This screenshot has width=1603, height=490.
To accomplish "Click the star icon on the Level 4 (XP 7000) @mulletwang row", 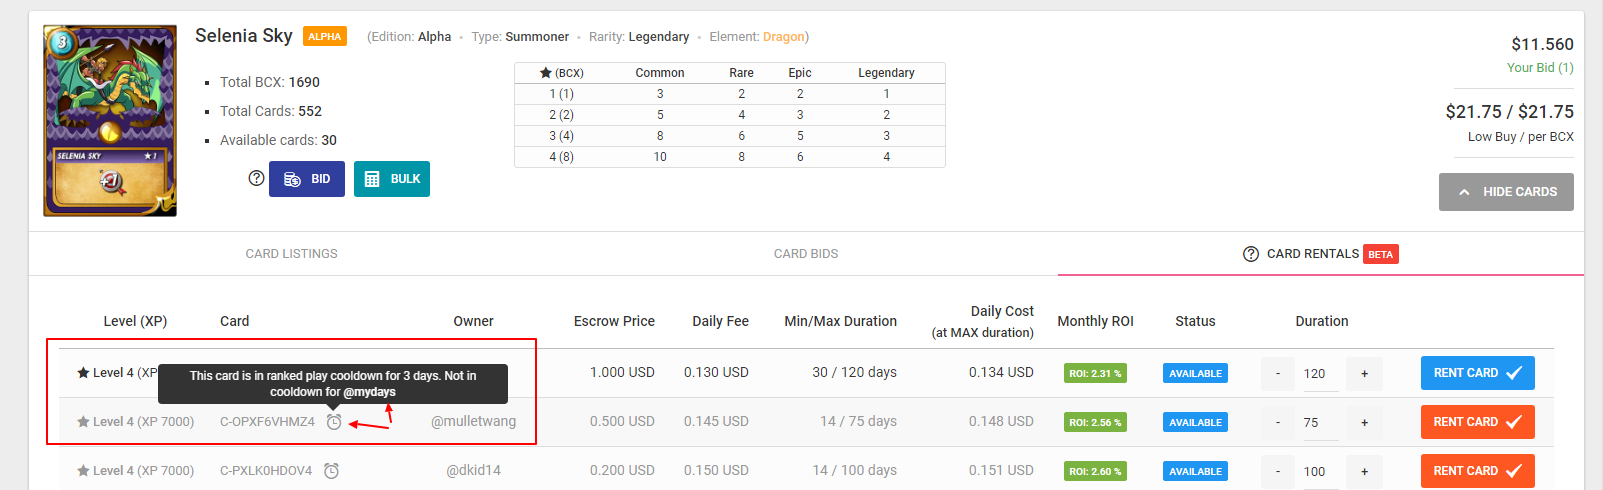I will coord(83,422).
